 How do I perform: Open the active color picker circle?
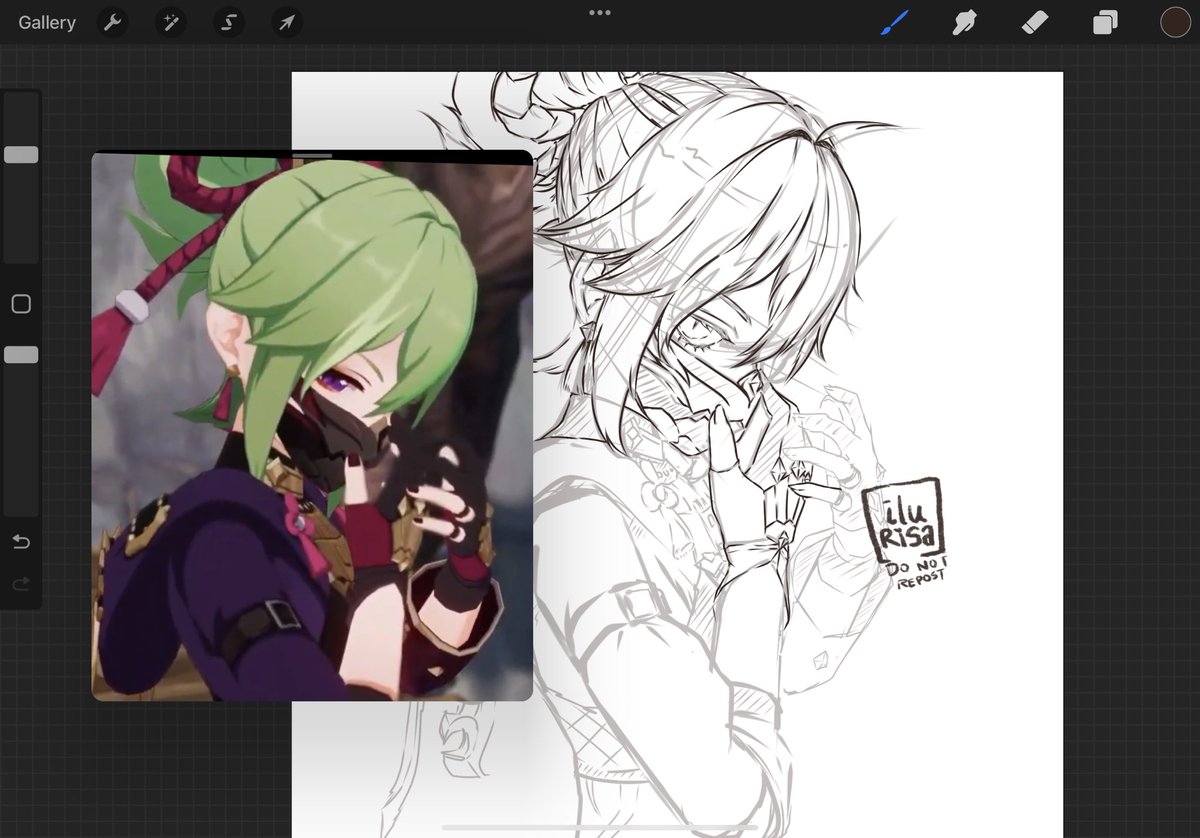(1175, 22)
